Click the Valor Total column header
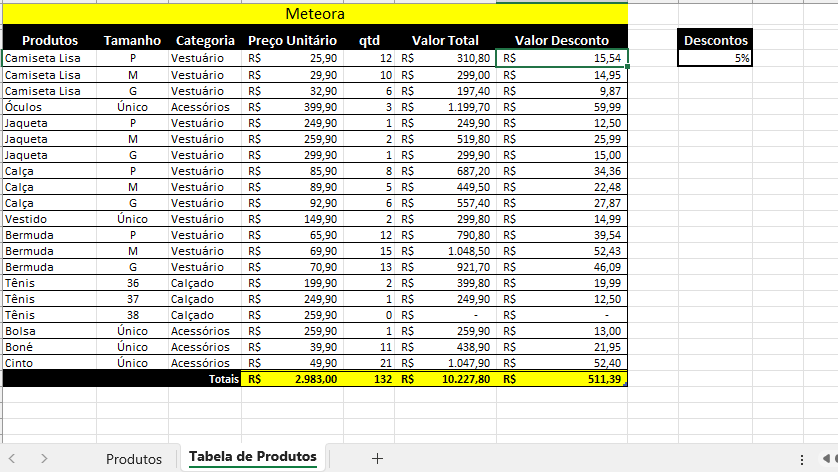This screenshot has height=472, width=838. [x=445, y=41]
